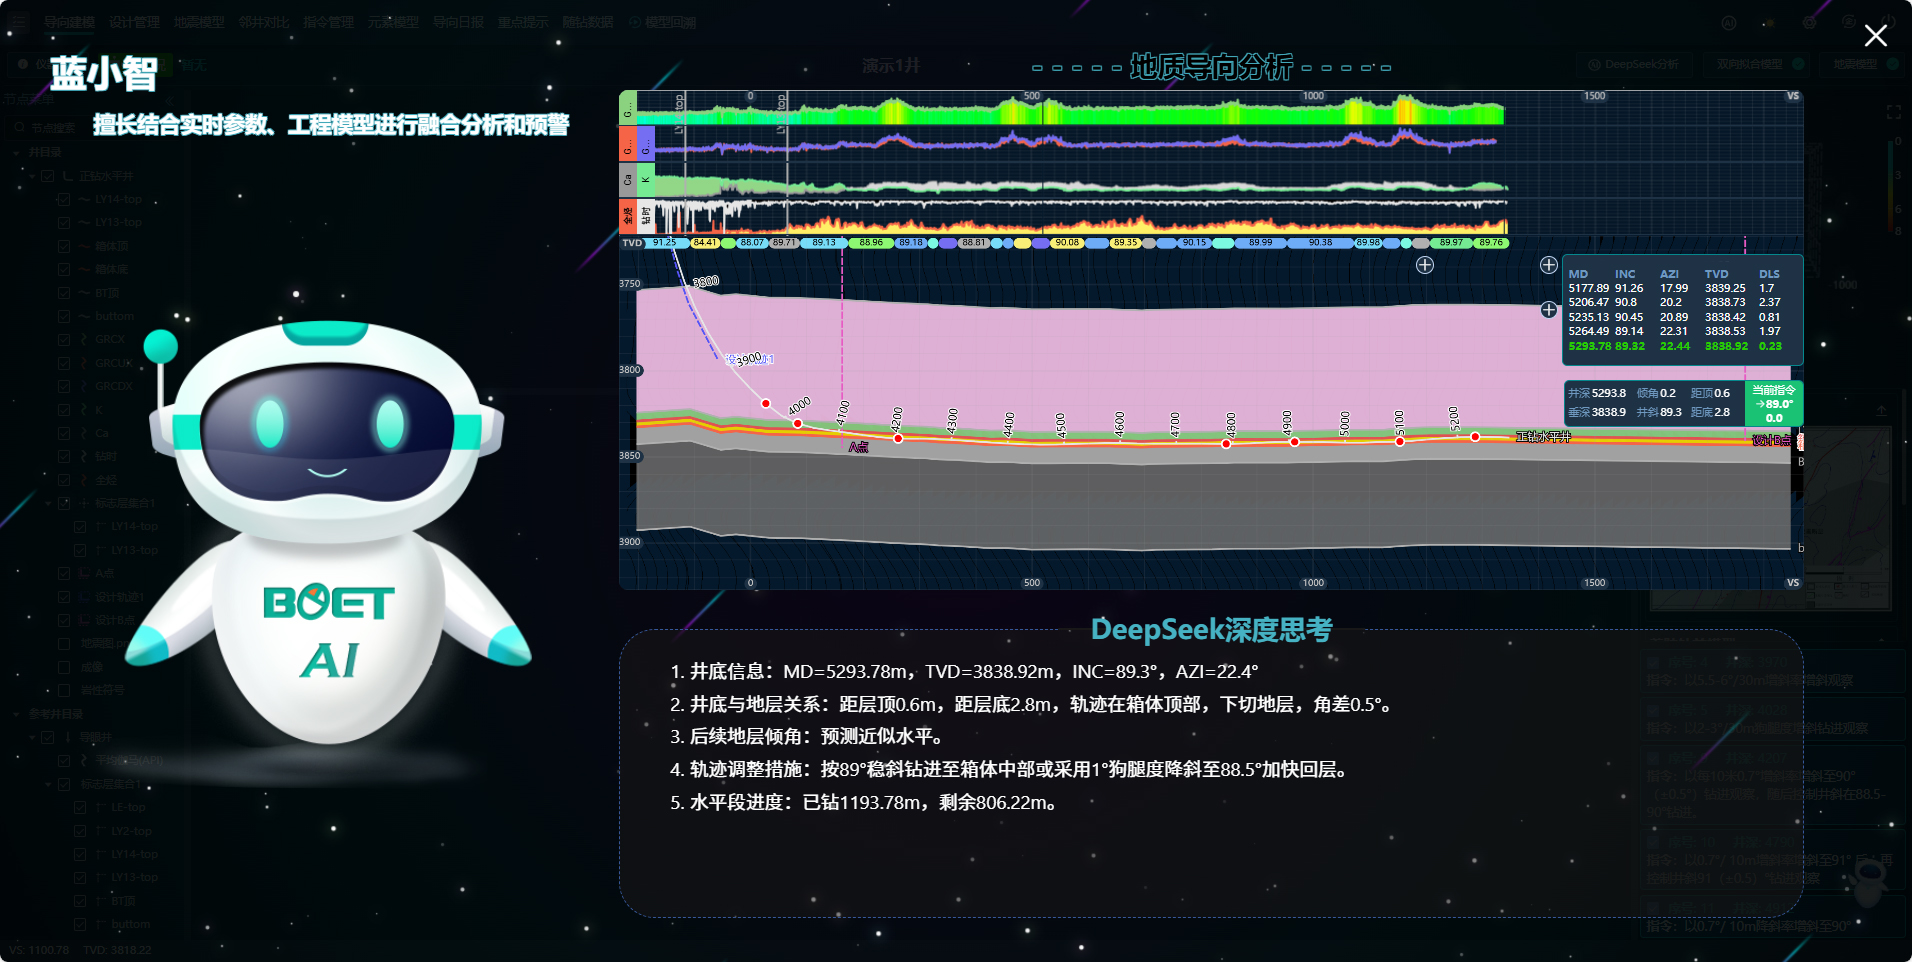Toggle the 双向拟合模型 switch
Screen dimensions: 1912x962
(x=1798, y=64)
